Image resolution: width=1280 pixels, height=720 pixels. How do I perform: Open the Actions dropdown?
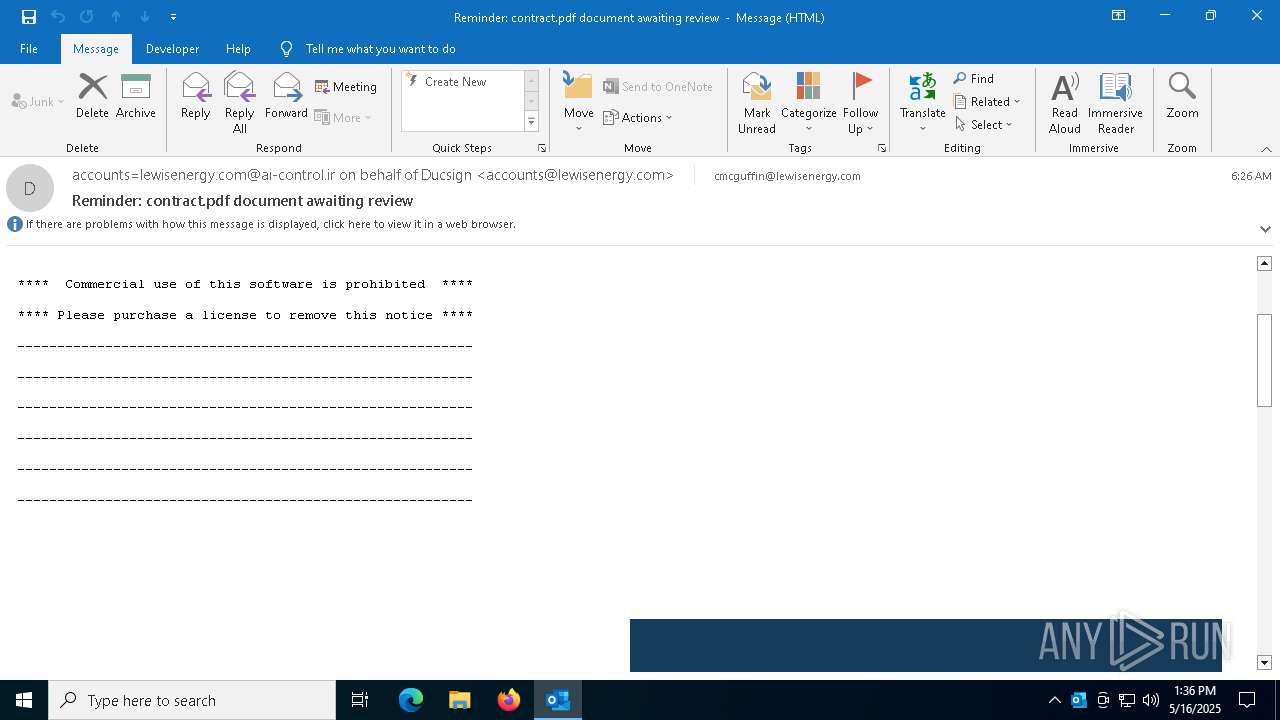(638, 117)
